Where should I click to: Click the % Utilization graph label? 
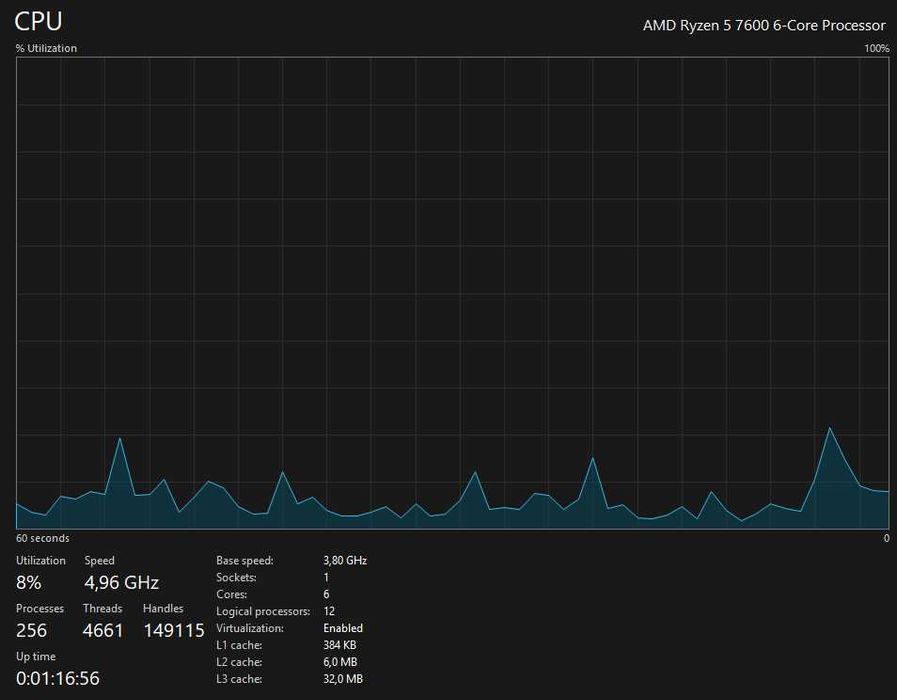46,48
